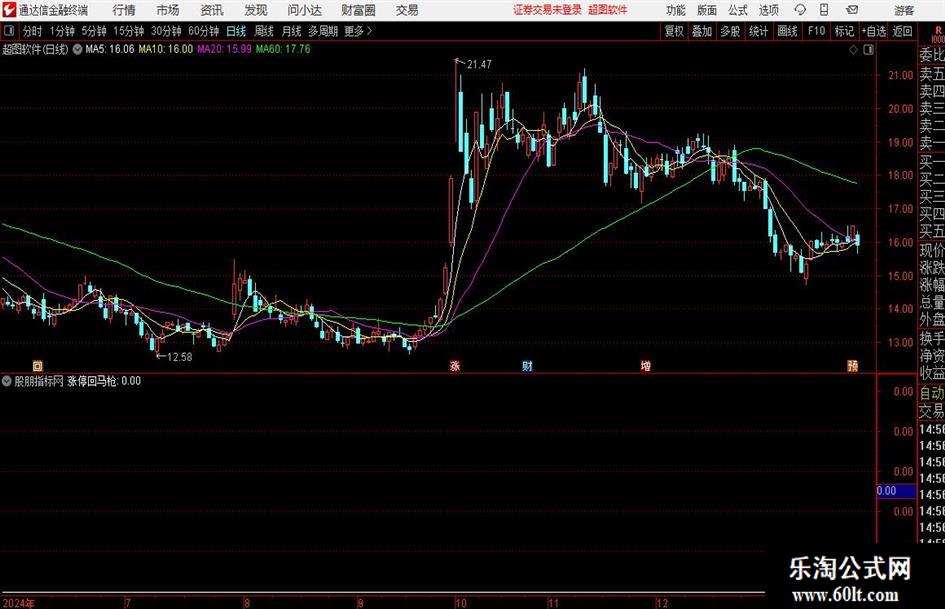
Task: Open the 资讯 menu
Action: click(212, 10)
